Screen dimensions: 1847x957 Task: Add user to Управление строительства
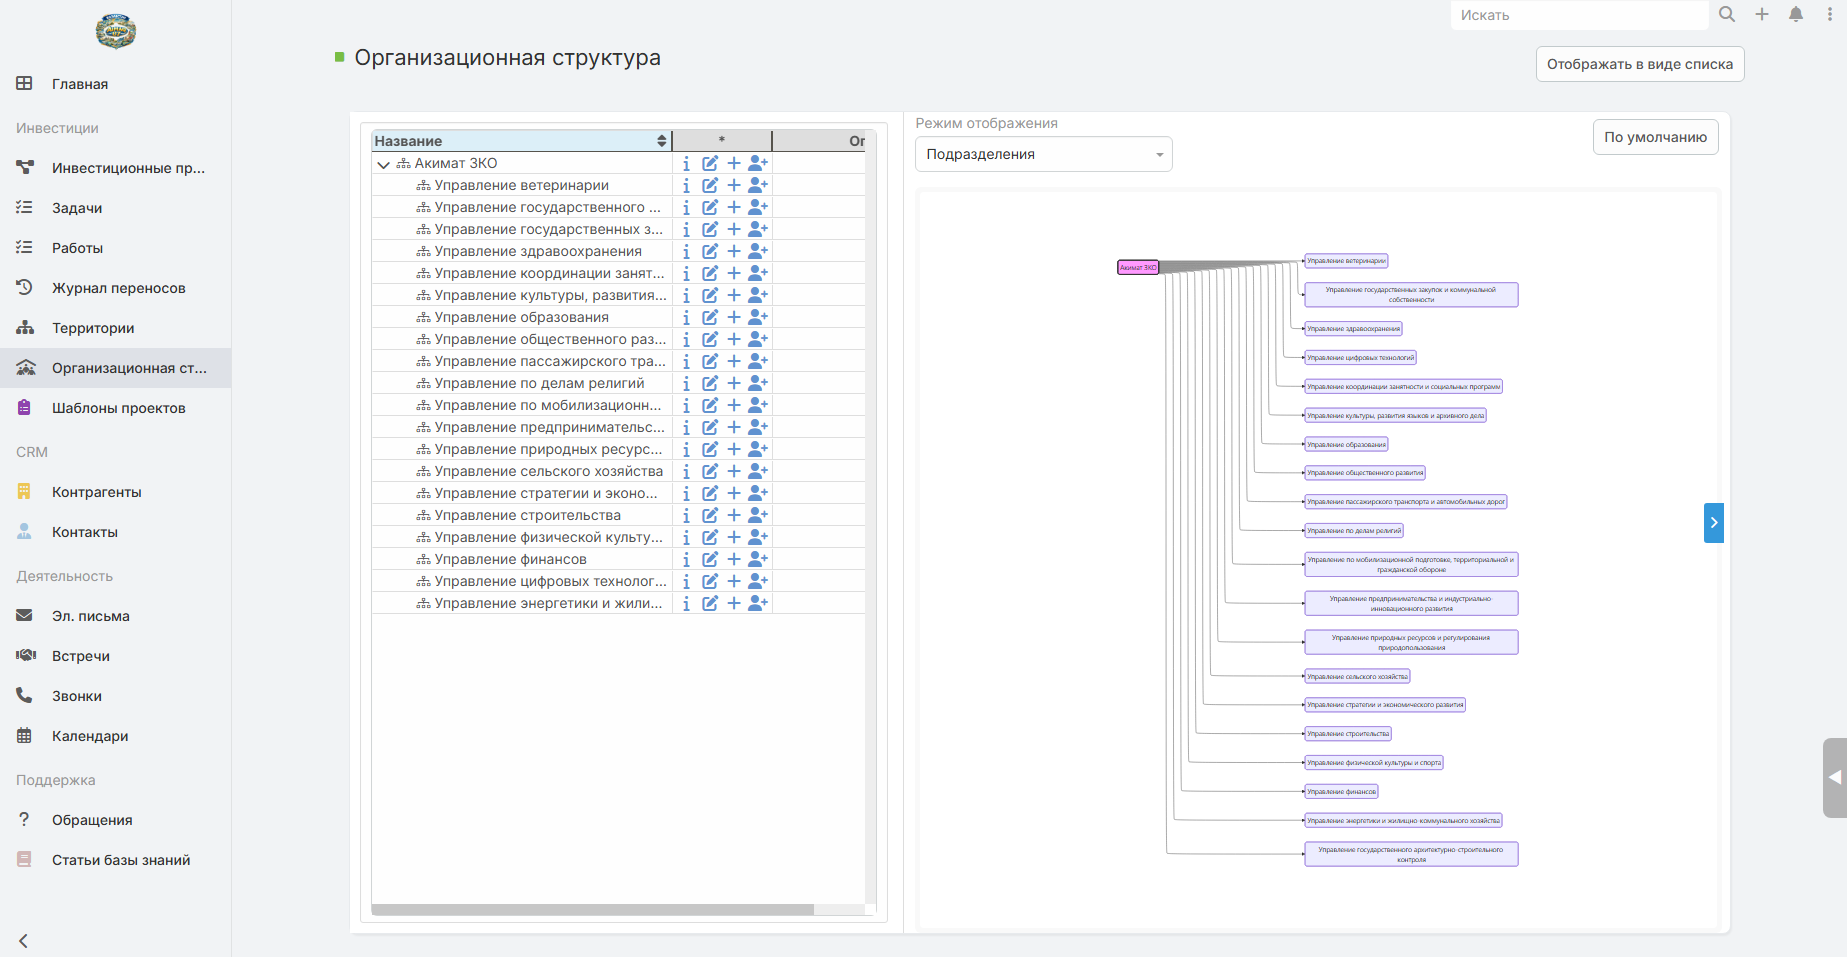click(x=758, y=515)
